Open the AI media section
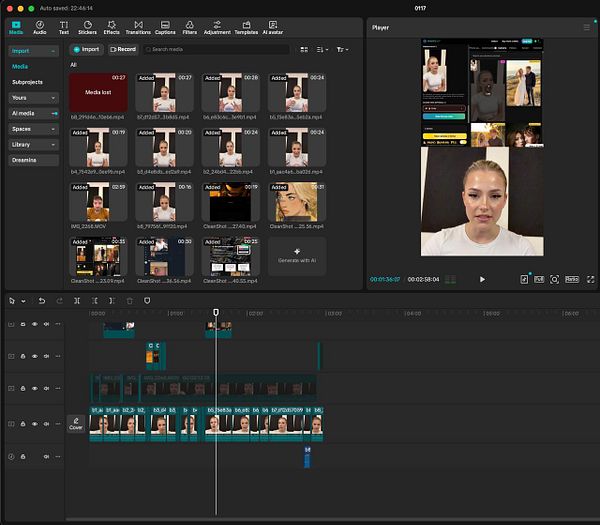Image resolution: width=600 pixels, height=525 pixels. tap(33, 113)
